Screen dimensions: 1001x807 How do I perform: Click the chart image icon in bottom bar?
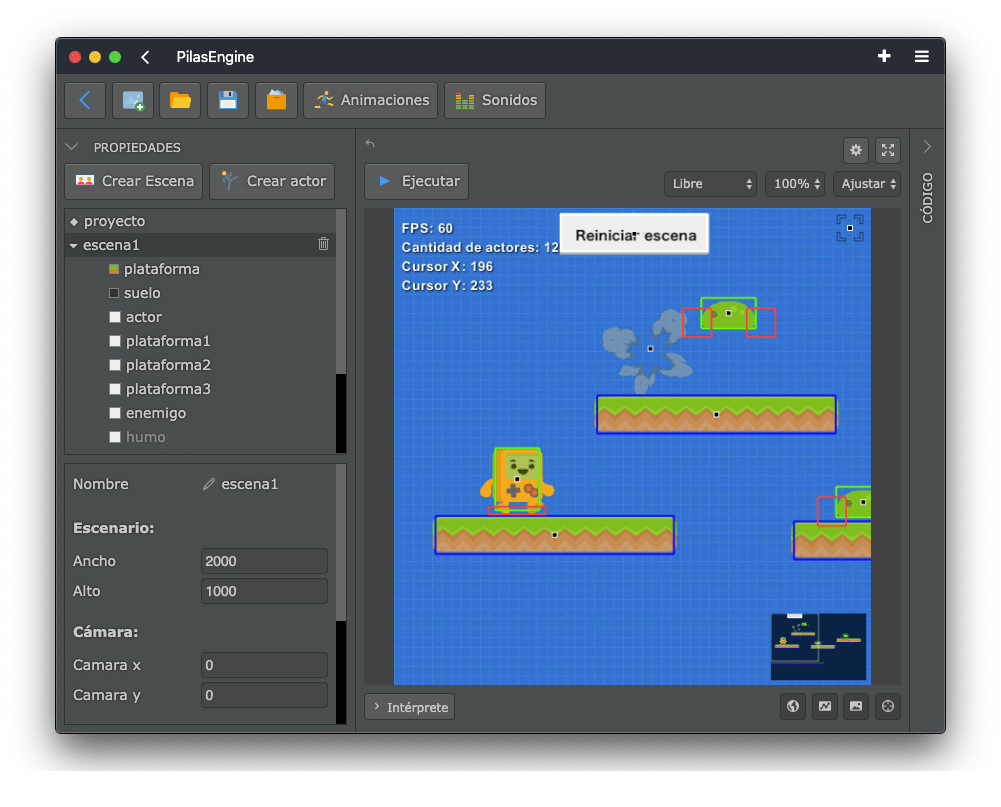tap(825, 706)
